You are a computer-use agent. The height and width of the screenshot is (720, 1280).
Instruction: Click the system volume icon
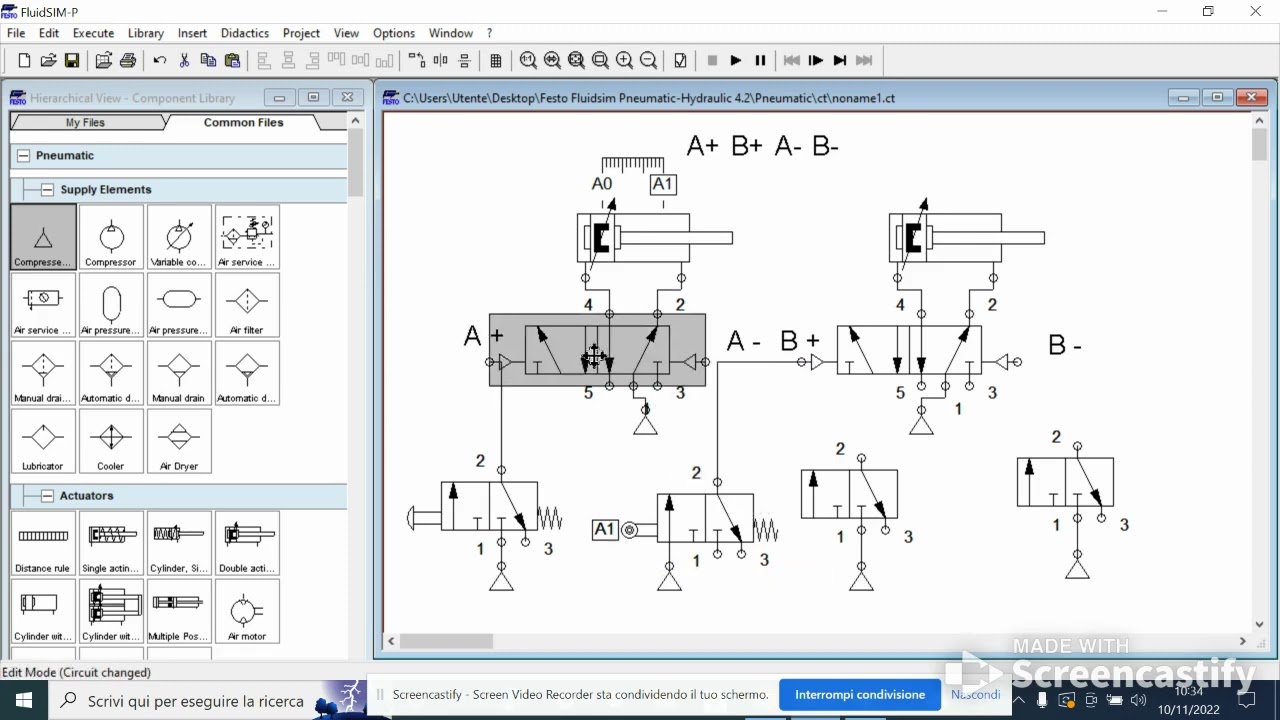(x=1138, y=700)
